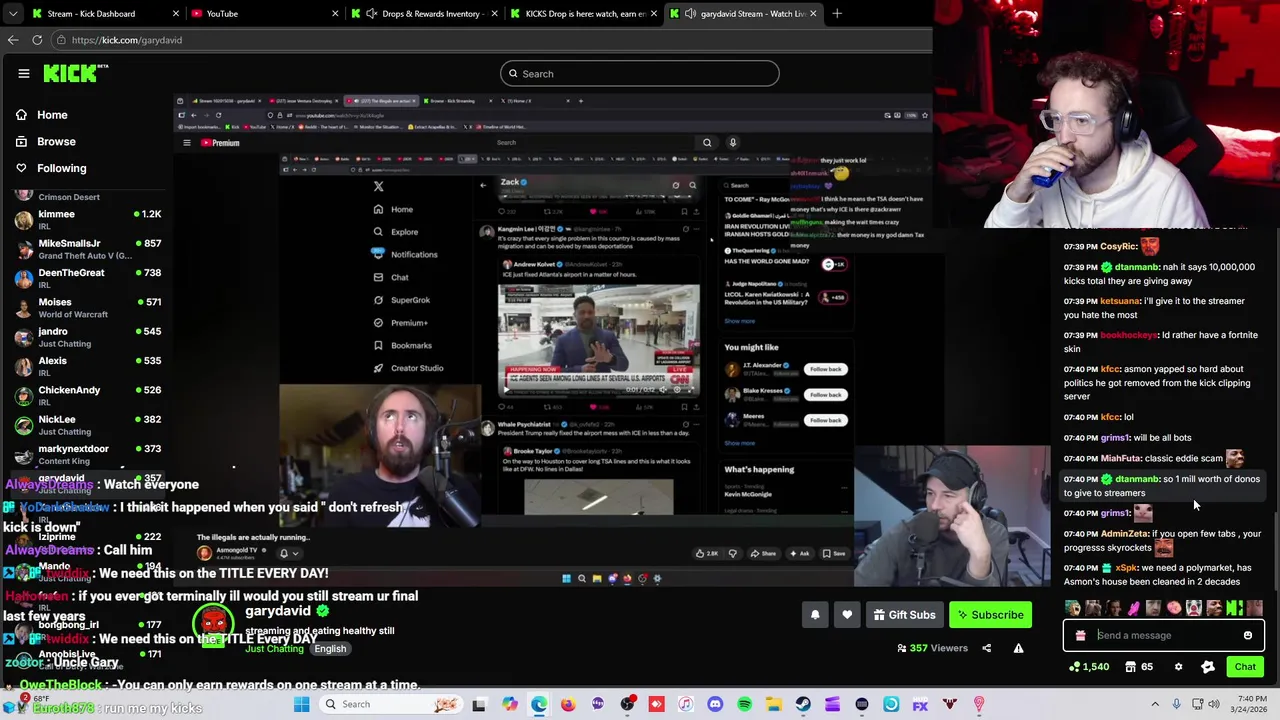1280x720 pixels.
Task: Open HUD FX app from the taskbar
Action: pos(920,704)
